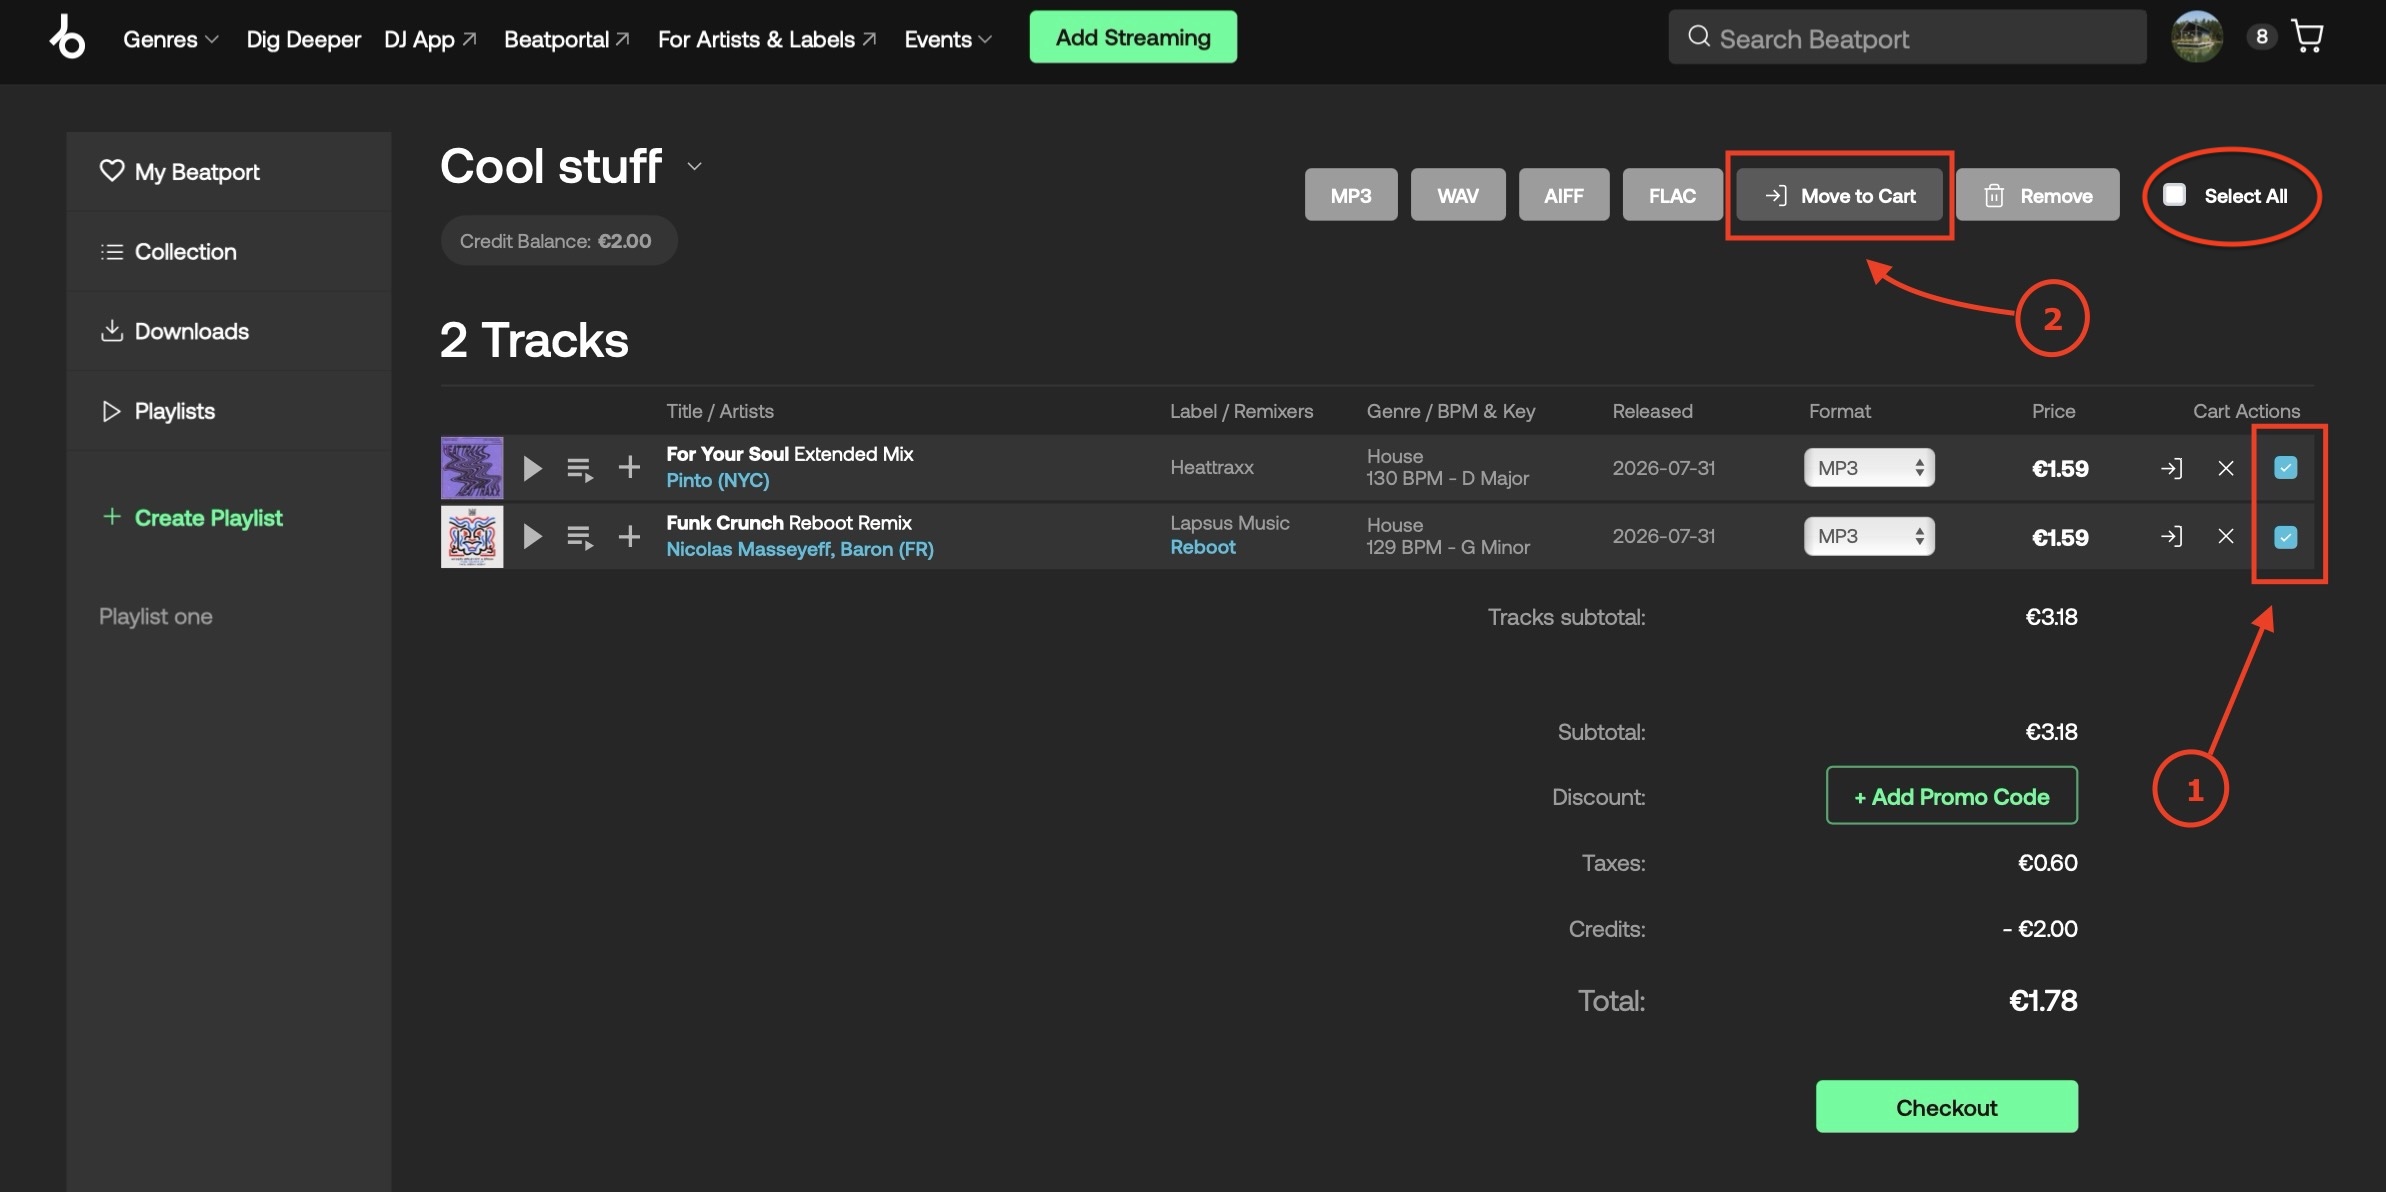Open the Funk Crunch track title
The height and width of the screenshot is (1192, 2386).
tap(789, 523)
